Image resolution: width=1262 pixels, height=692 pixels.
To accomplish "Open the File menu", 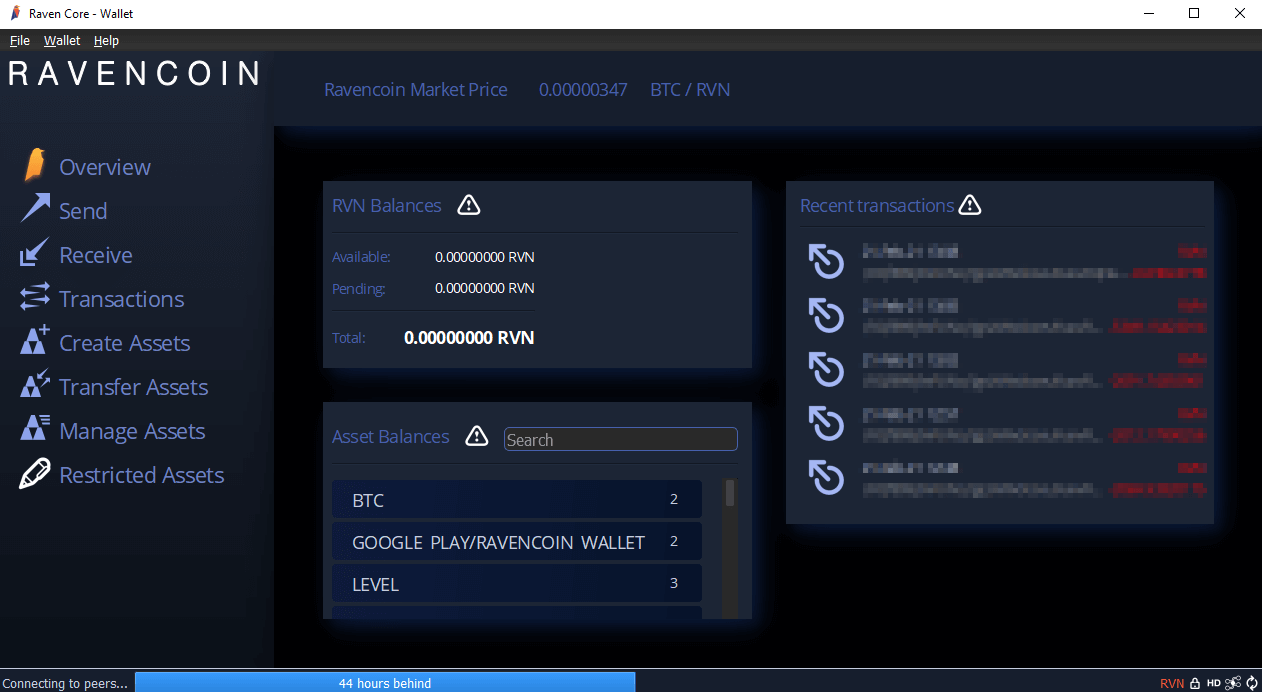I will pyautogui.click(x=19, y=40).
